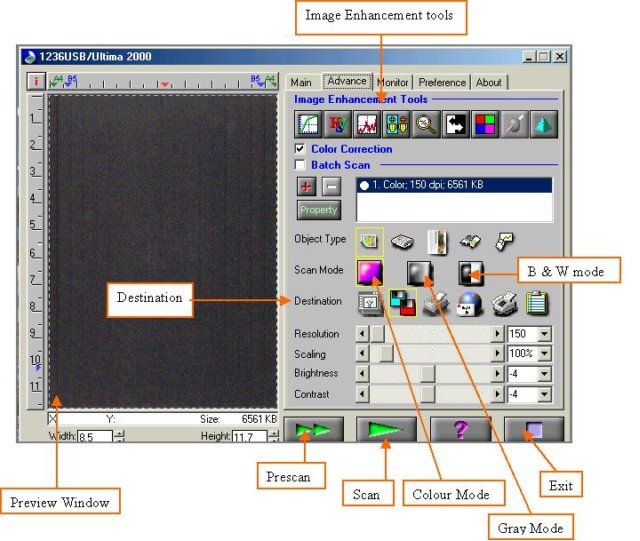Viewport: 640px width, 541px height.
Task: Expand the Scaling dropdown showing 100%
Action: click(544, 354)
